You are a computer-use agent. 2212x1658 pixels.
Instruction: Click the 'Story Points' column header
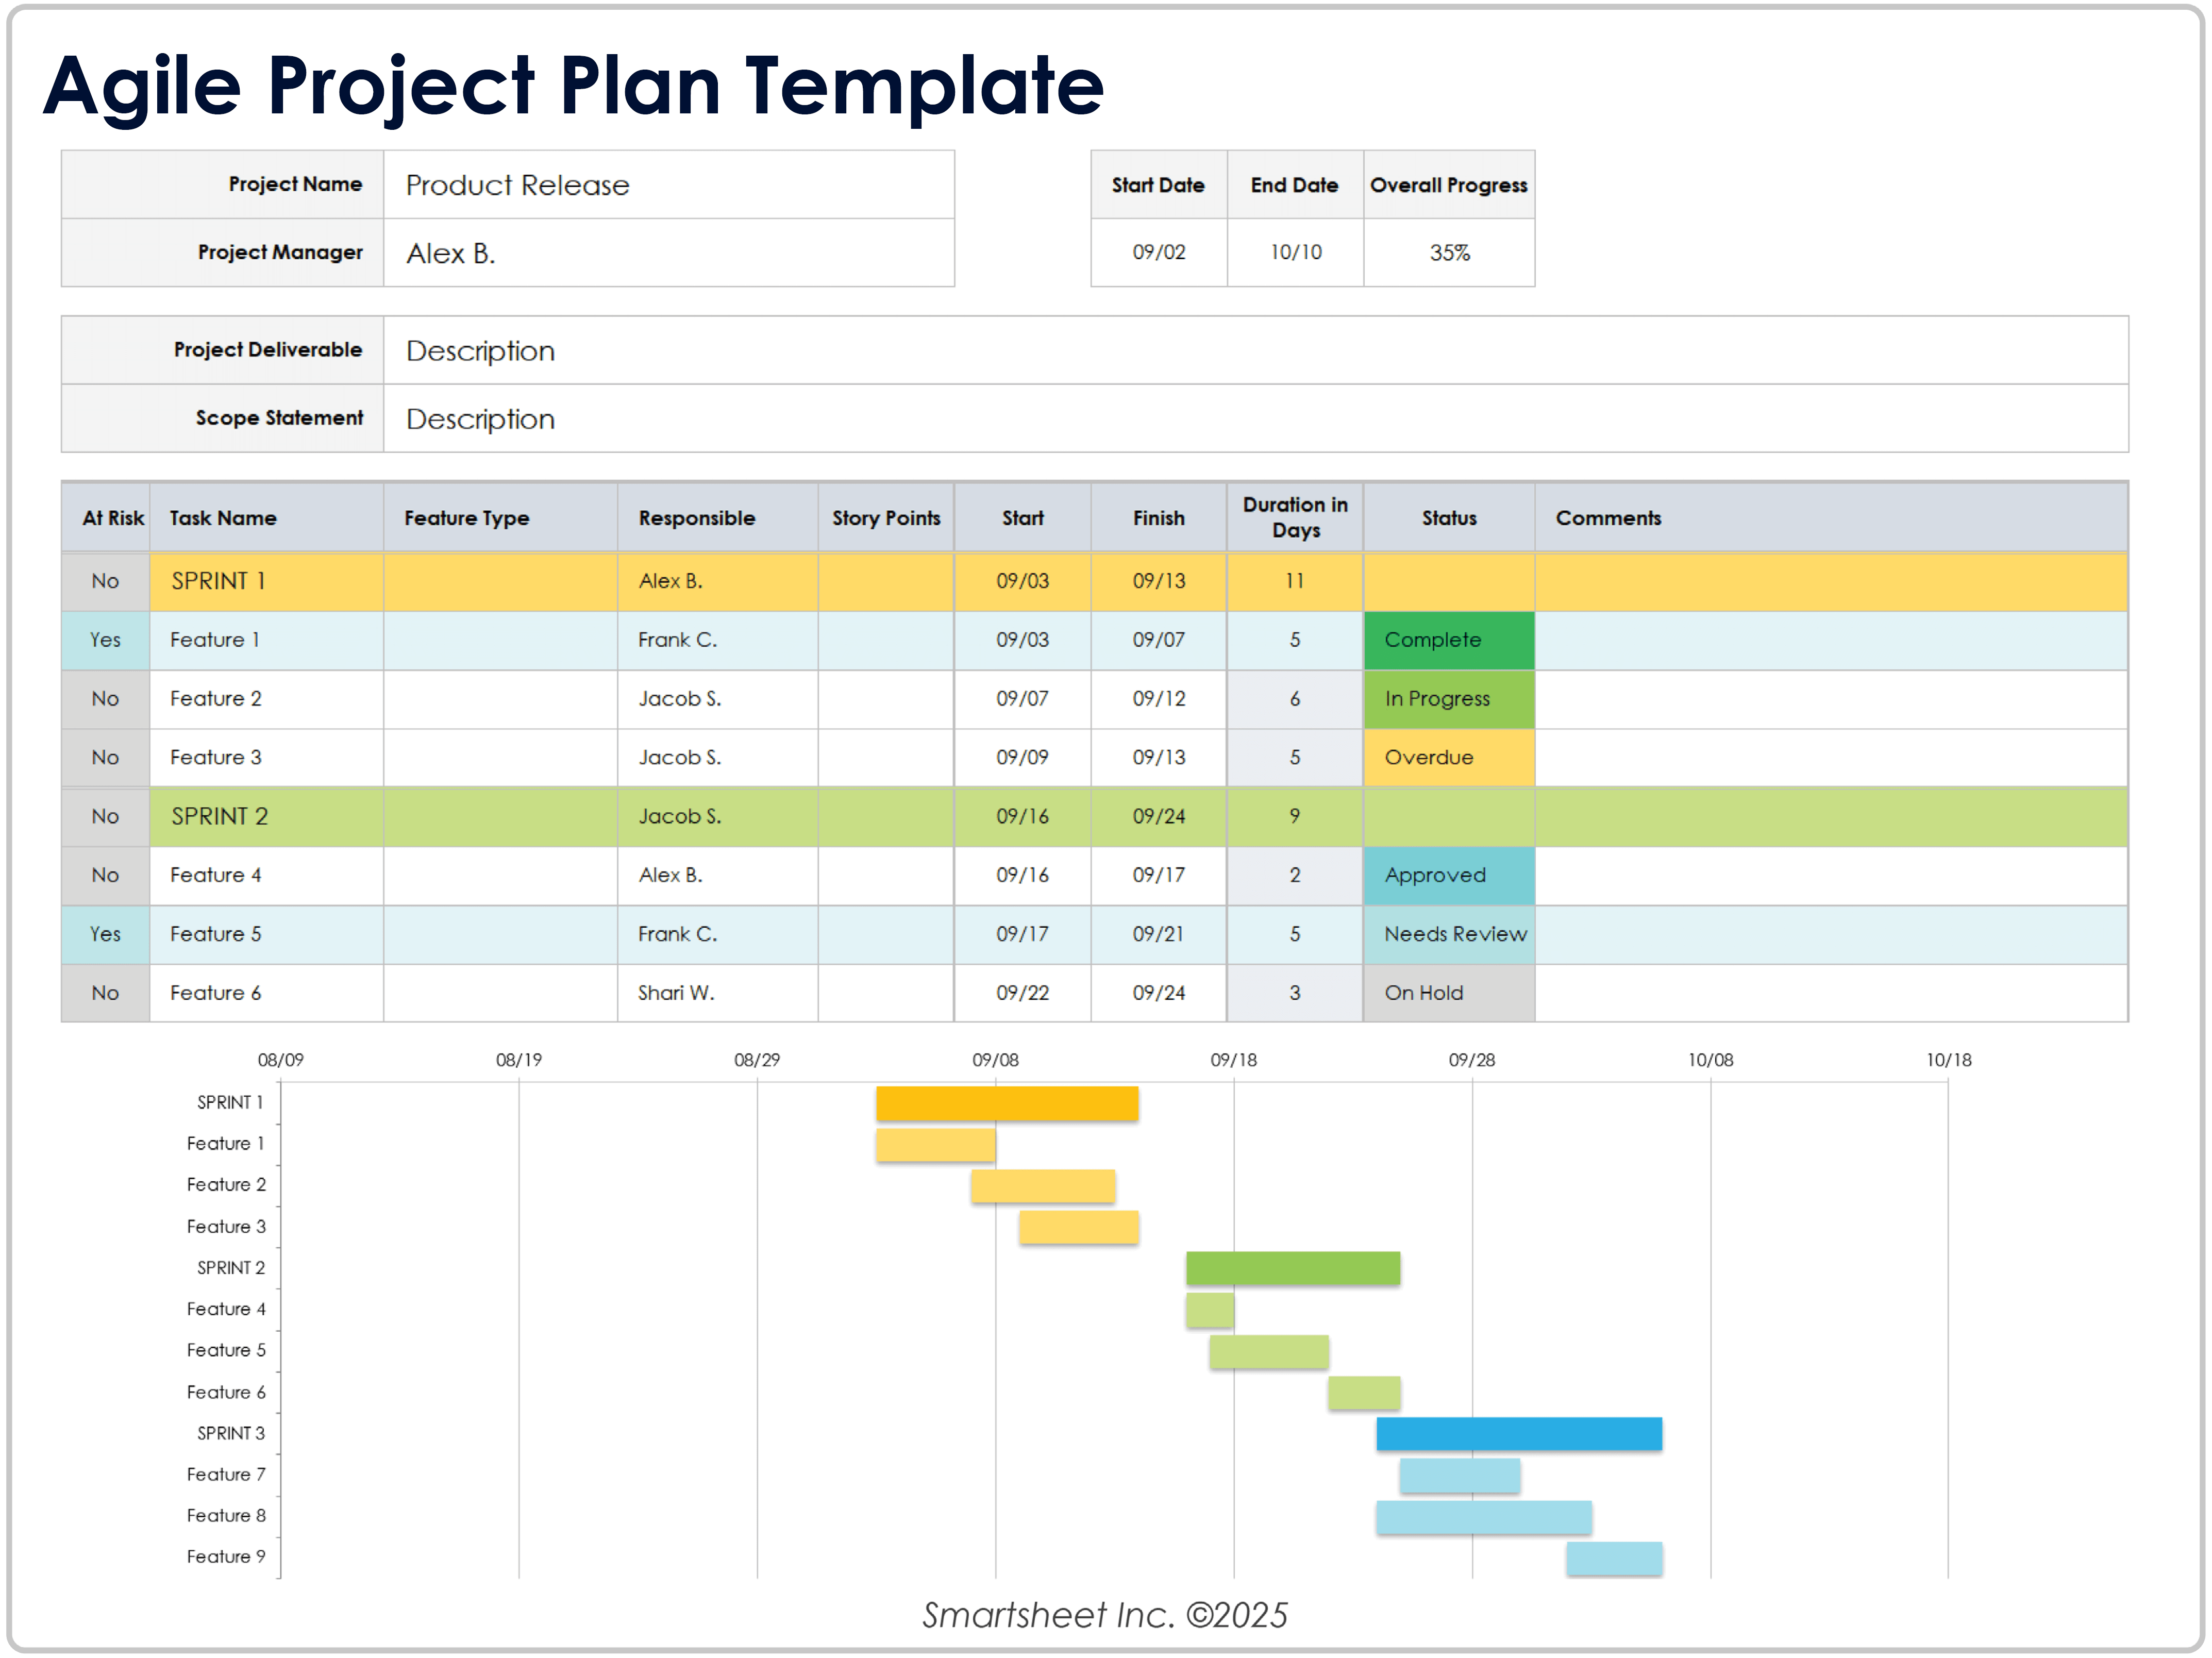click(x=886, y=518)
